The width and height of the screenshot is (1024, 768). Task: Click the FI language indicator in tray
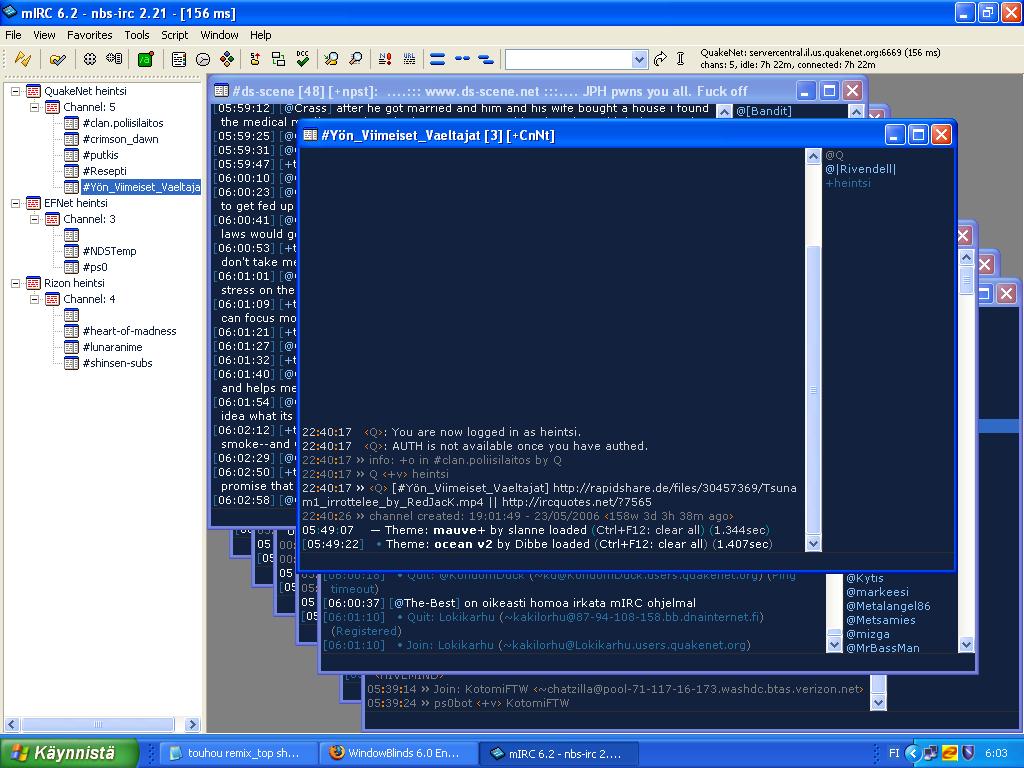coord(894,753)
